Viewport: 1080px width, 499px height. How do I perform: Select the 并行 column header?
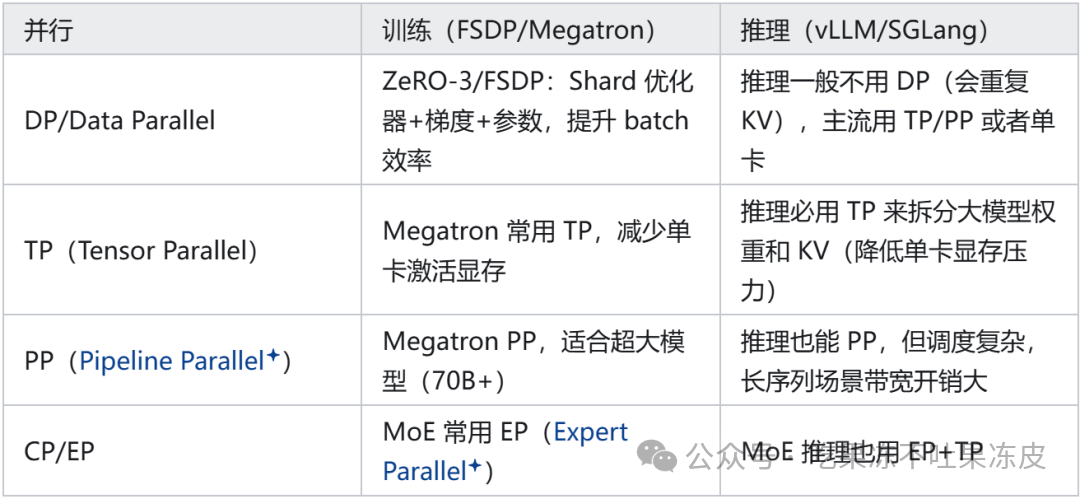tap(48, 32)
